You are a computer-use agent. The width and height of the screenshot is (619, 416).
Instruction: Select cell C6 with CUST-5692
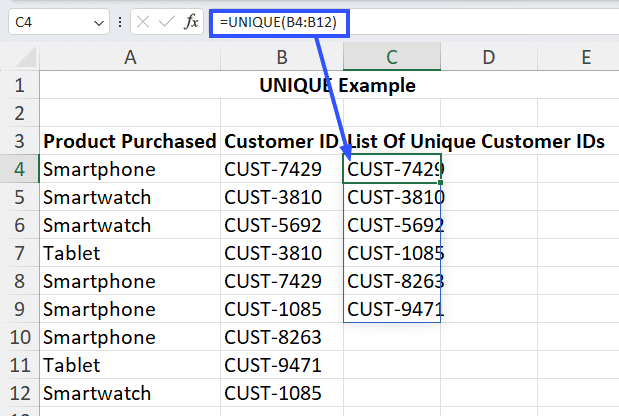392,225
